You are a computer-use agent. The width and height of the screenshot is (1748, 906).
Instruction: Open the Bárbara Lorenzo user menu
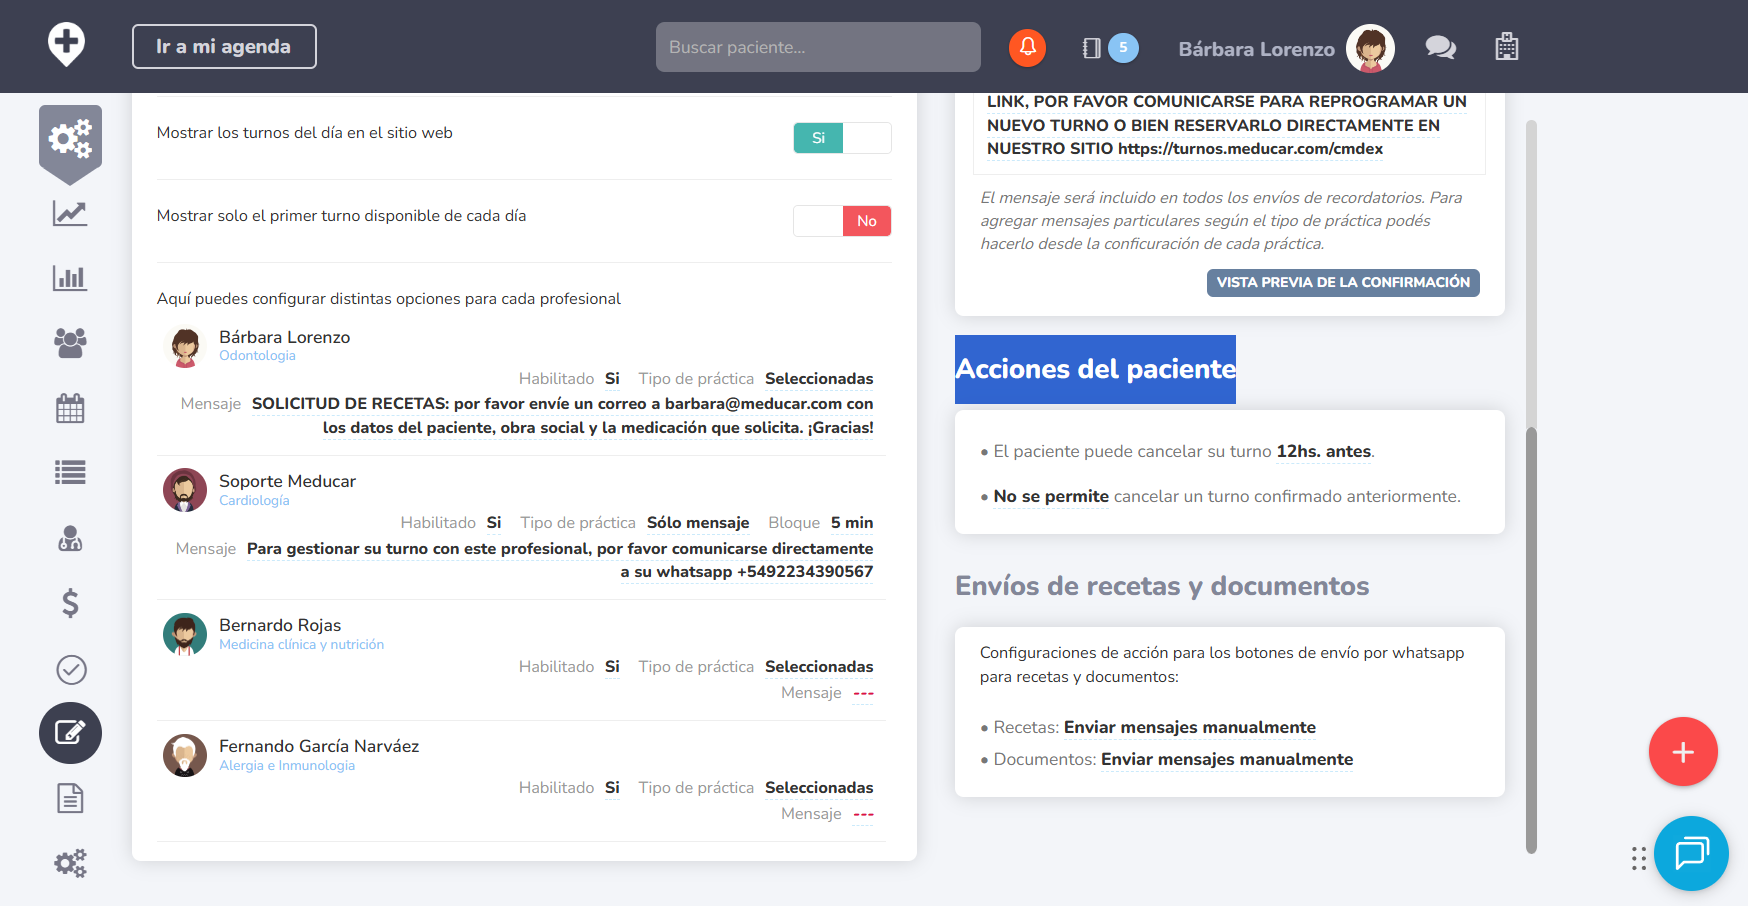(1285, 49)
